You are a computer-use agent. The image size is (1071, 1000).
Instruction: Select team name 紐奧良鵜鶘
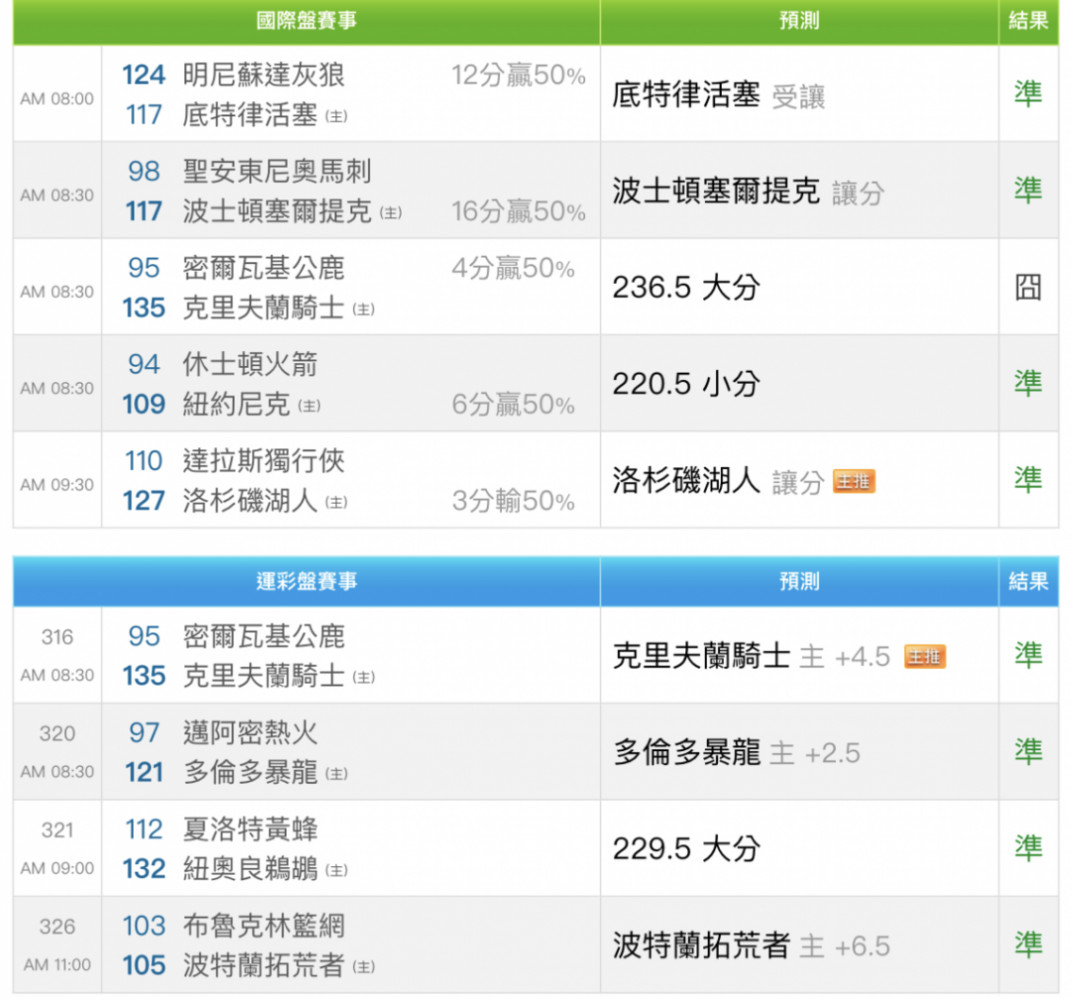[250, 870]
